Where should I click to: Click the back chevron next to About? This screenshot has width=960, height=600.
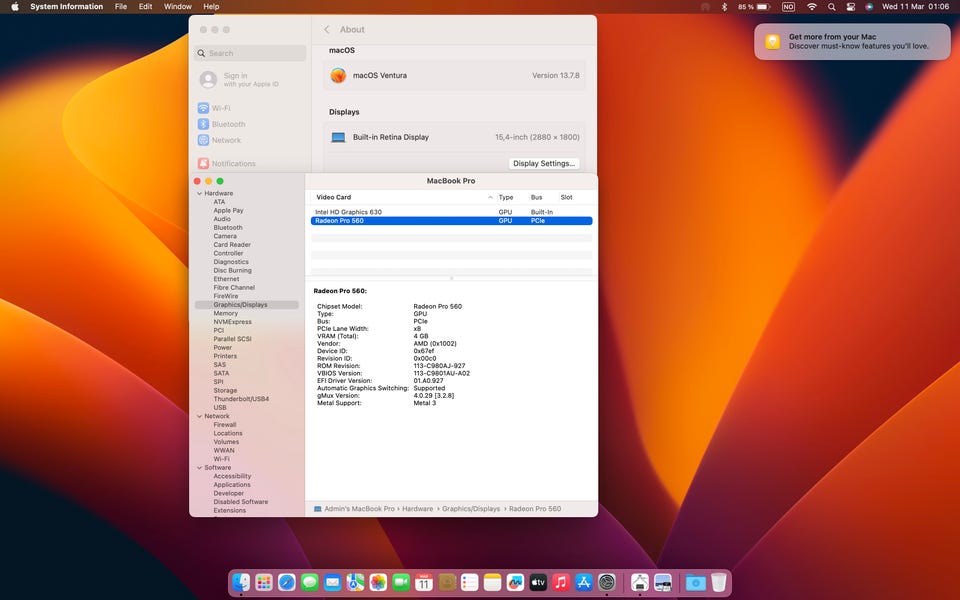pyautogui.click(x=327, y=30)
